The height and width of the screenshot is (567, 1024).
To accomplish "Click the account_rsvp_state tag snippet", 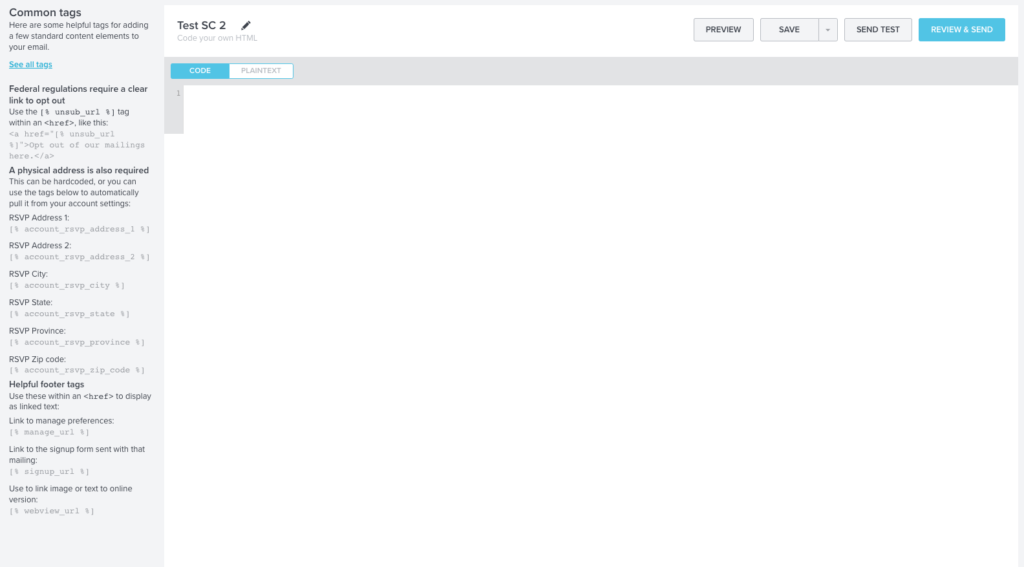I will click(69, 314).
